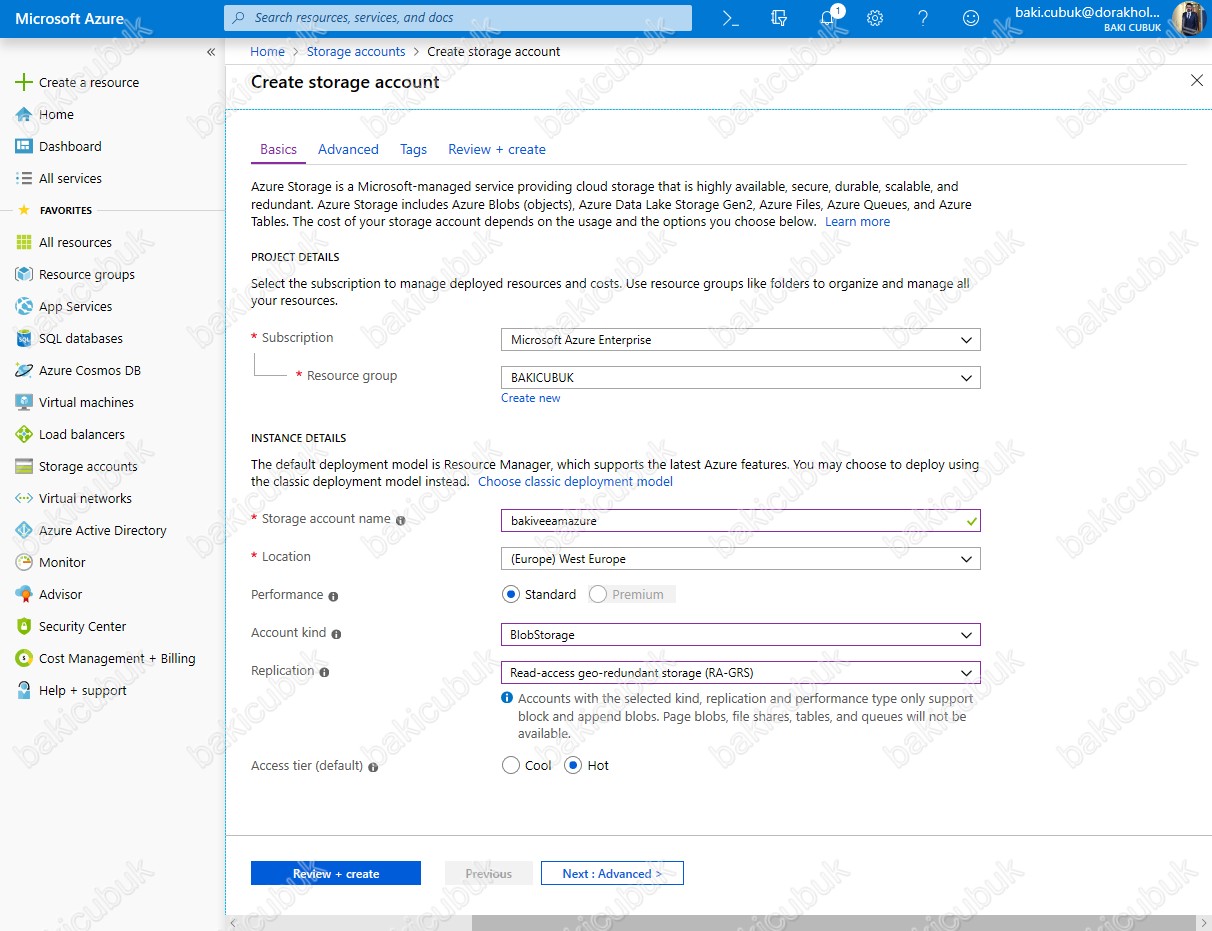The image size is (1212, 931).
Task: Click the Create new resource group link
Action: (x=531, y=398)
